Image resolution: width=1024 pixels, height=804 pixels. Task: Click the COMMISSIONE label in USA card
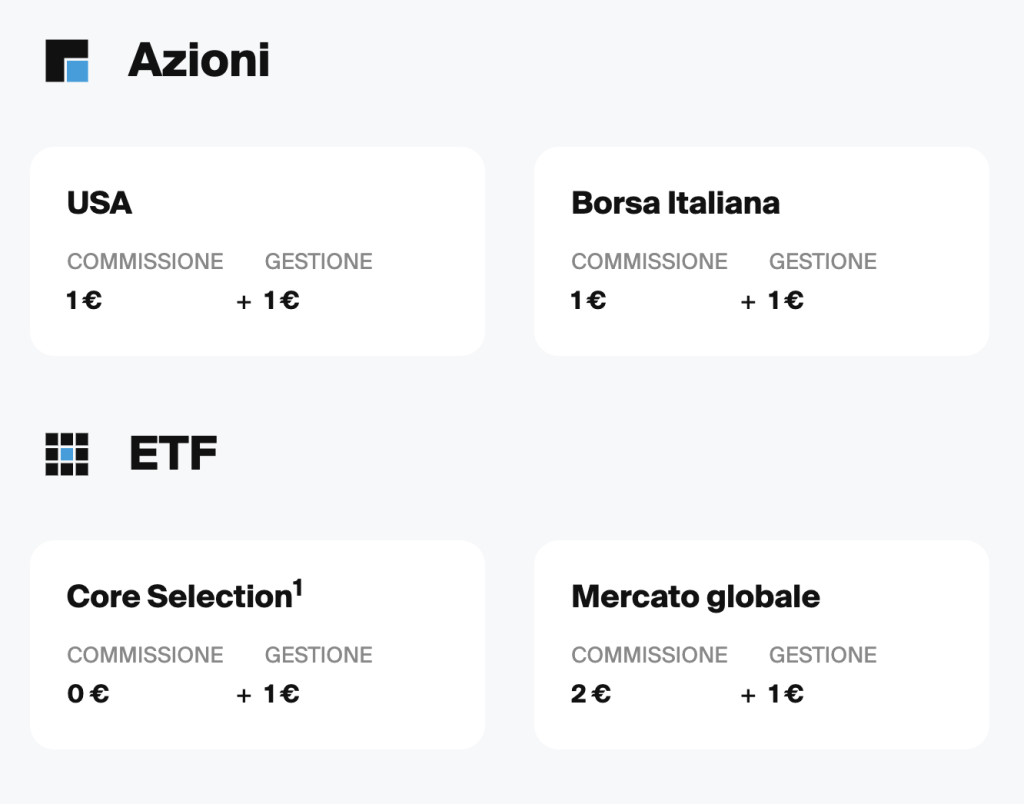point(145,261)
